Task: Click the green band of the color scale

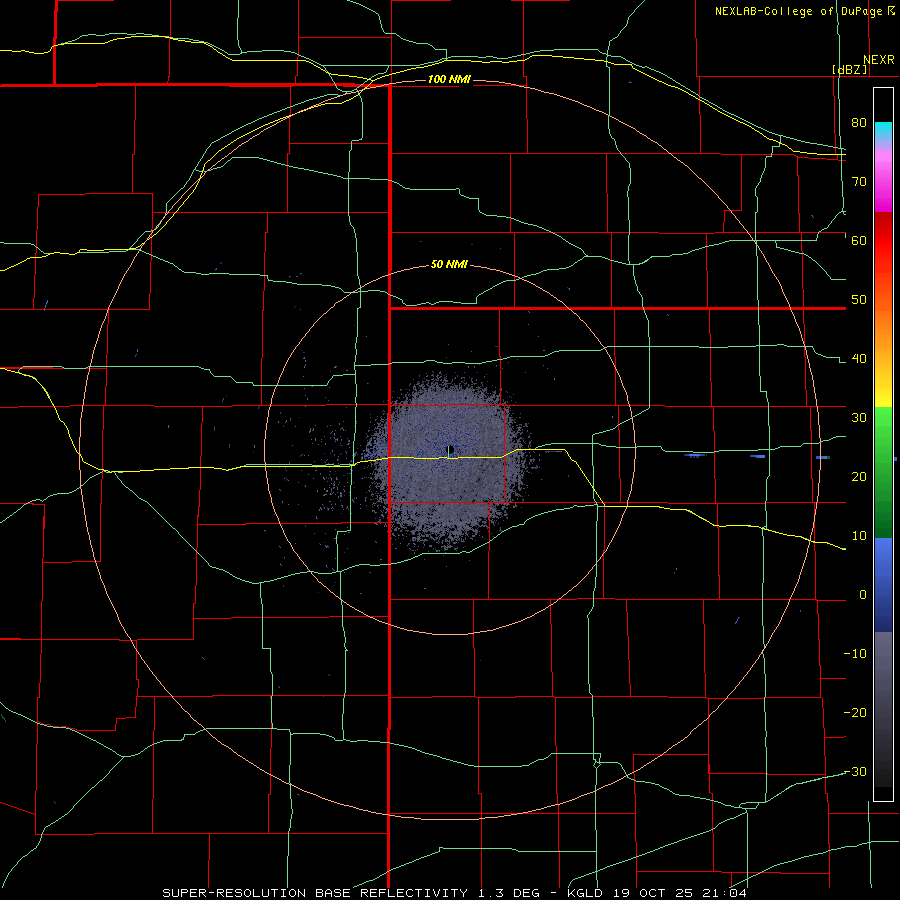Action: click(883, 472)
